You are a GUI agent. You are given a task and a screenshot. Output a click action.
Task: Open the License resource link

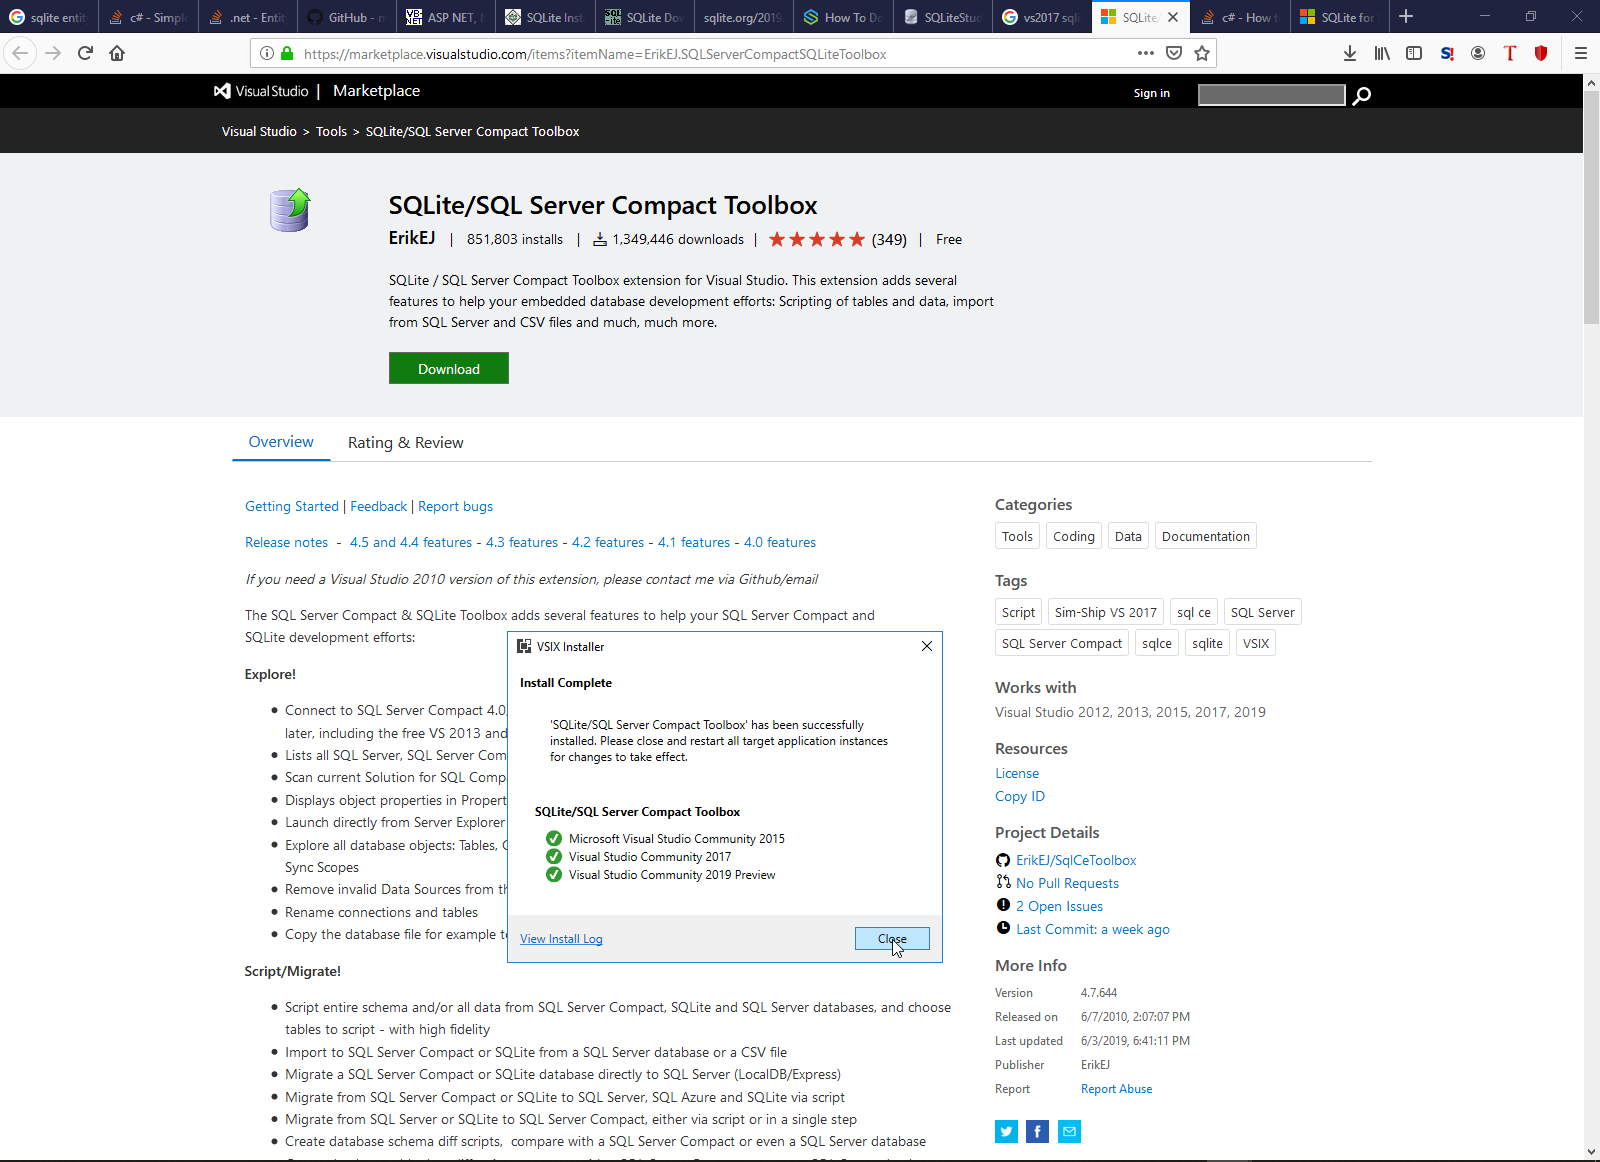pos(1017,773)
